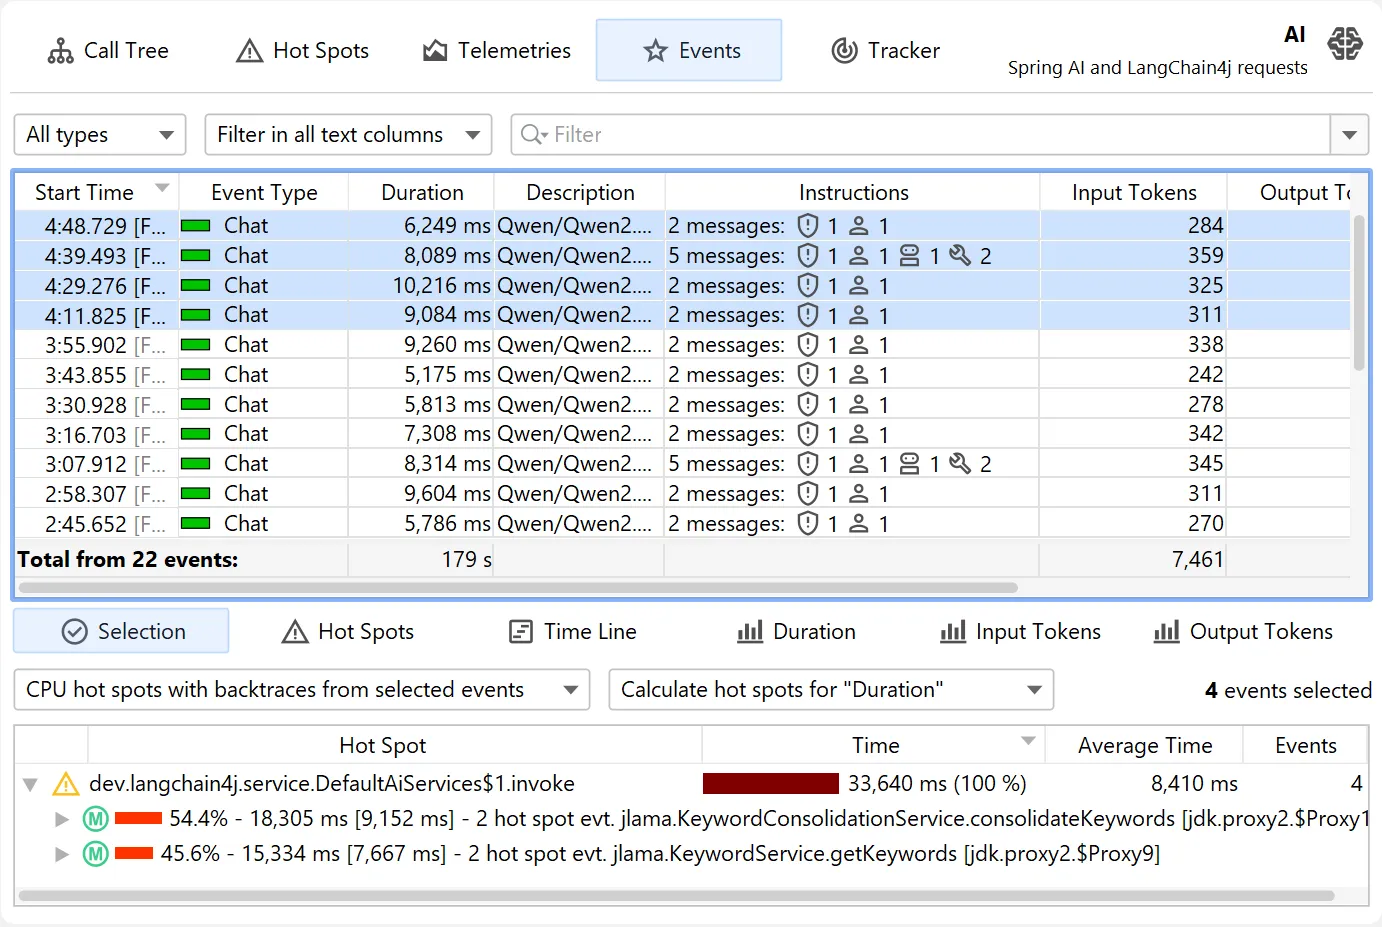Switch to the top Hot Spots view

tap(302, 50)
